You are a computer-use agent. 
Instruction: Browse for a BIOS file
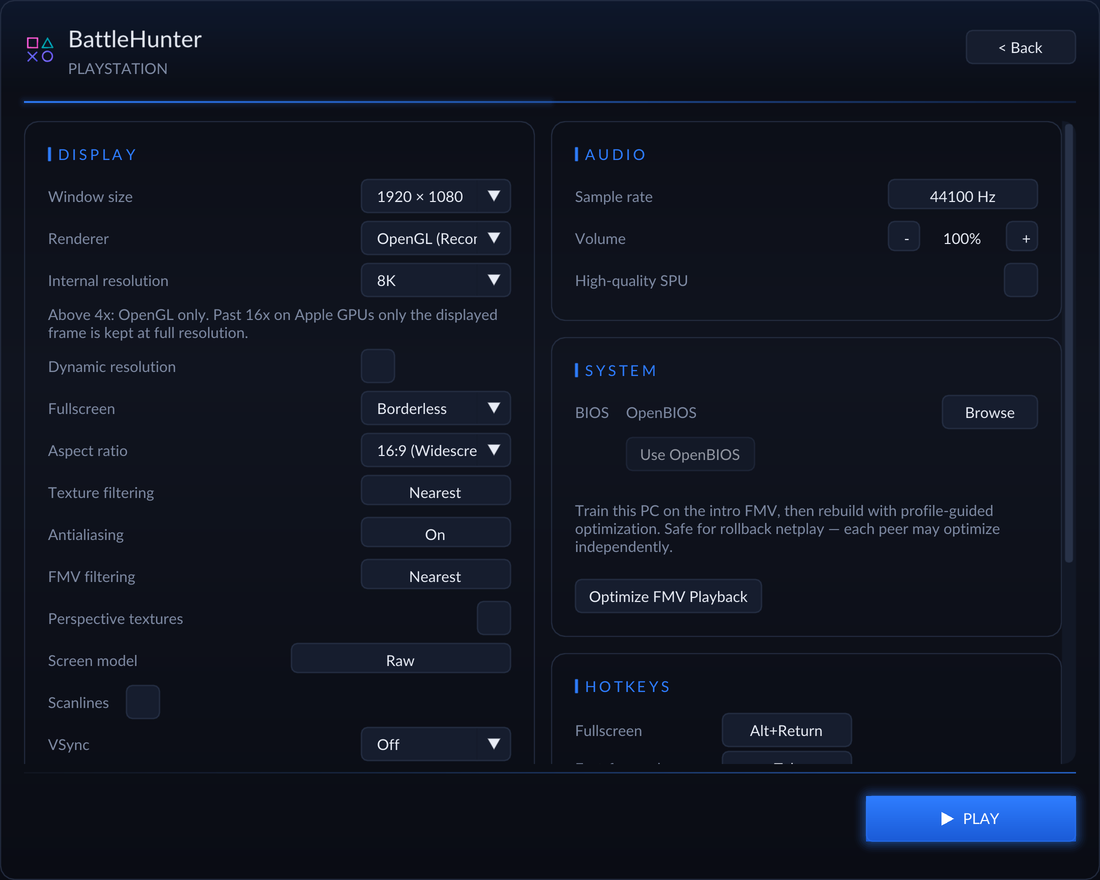[990, 413]
